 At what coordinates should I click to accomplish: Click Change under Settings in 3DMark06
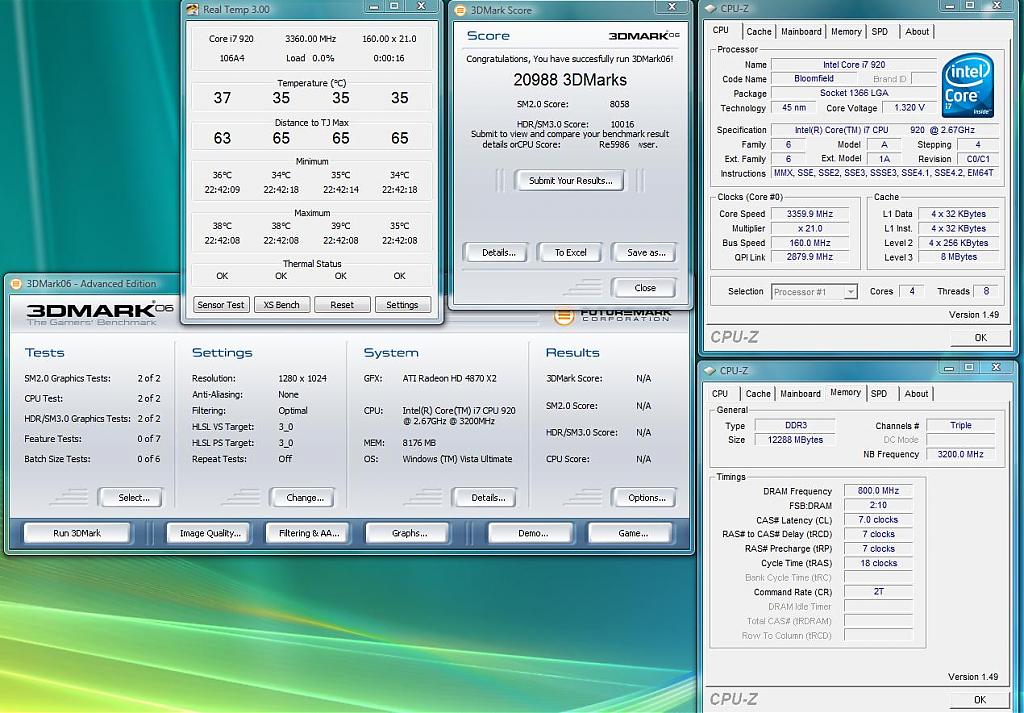point(304,498)
